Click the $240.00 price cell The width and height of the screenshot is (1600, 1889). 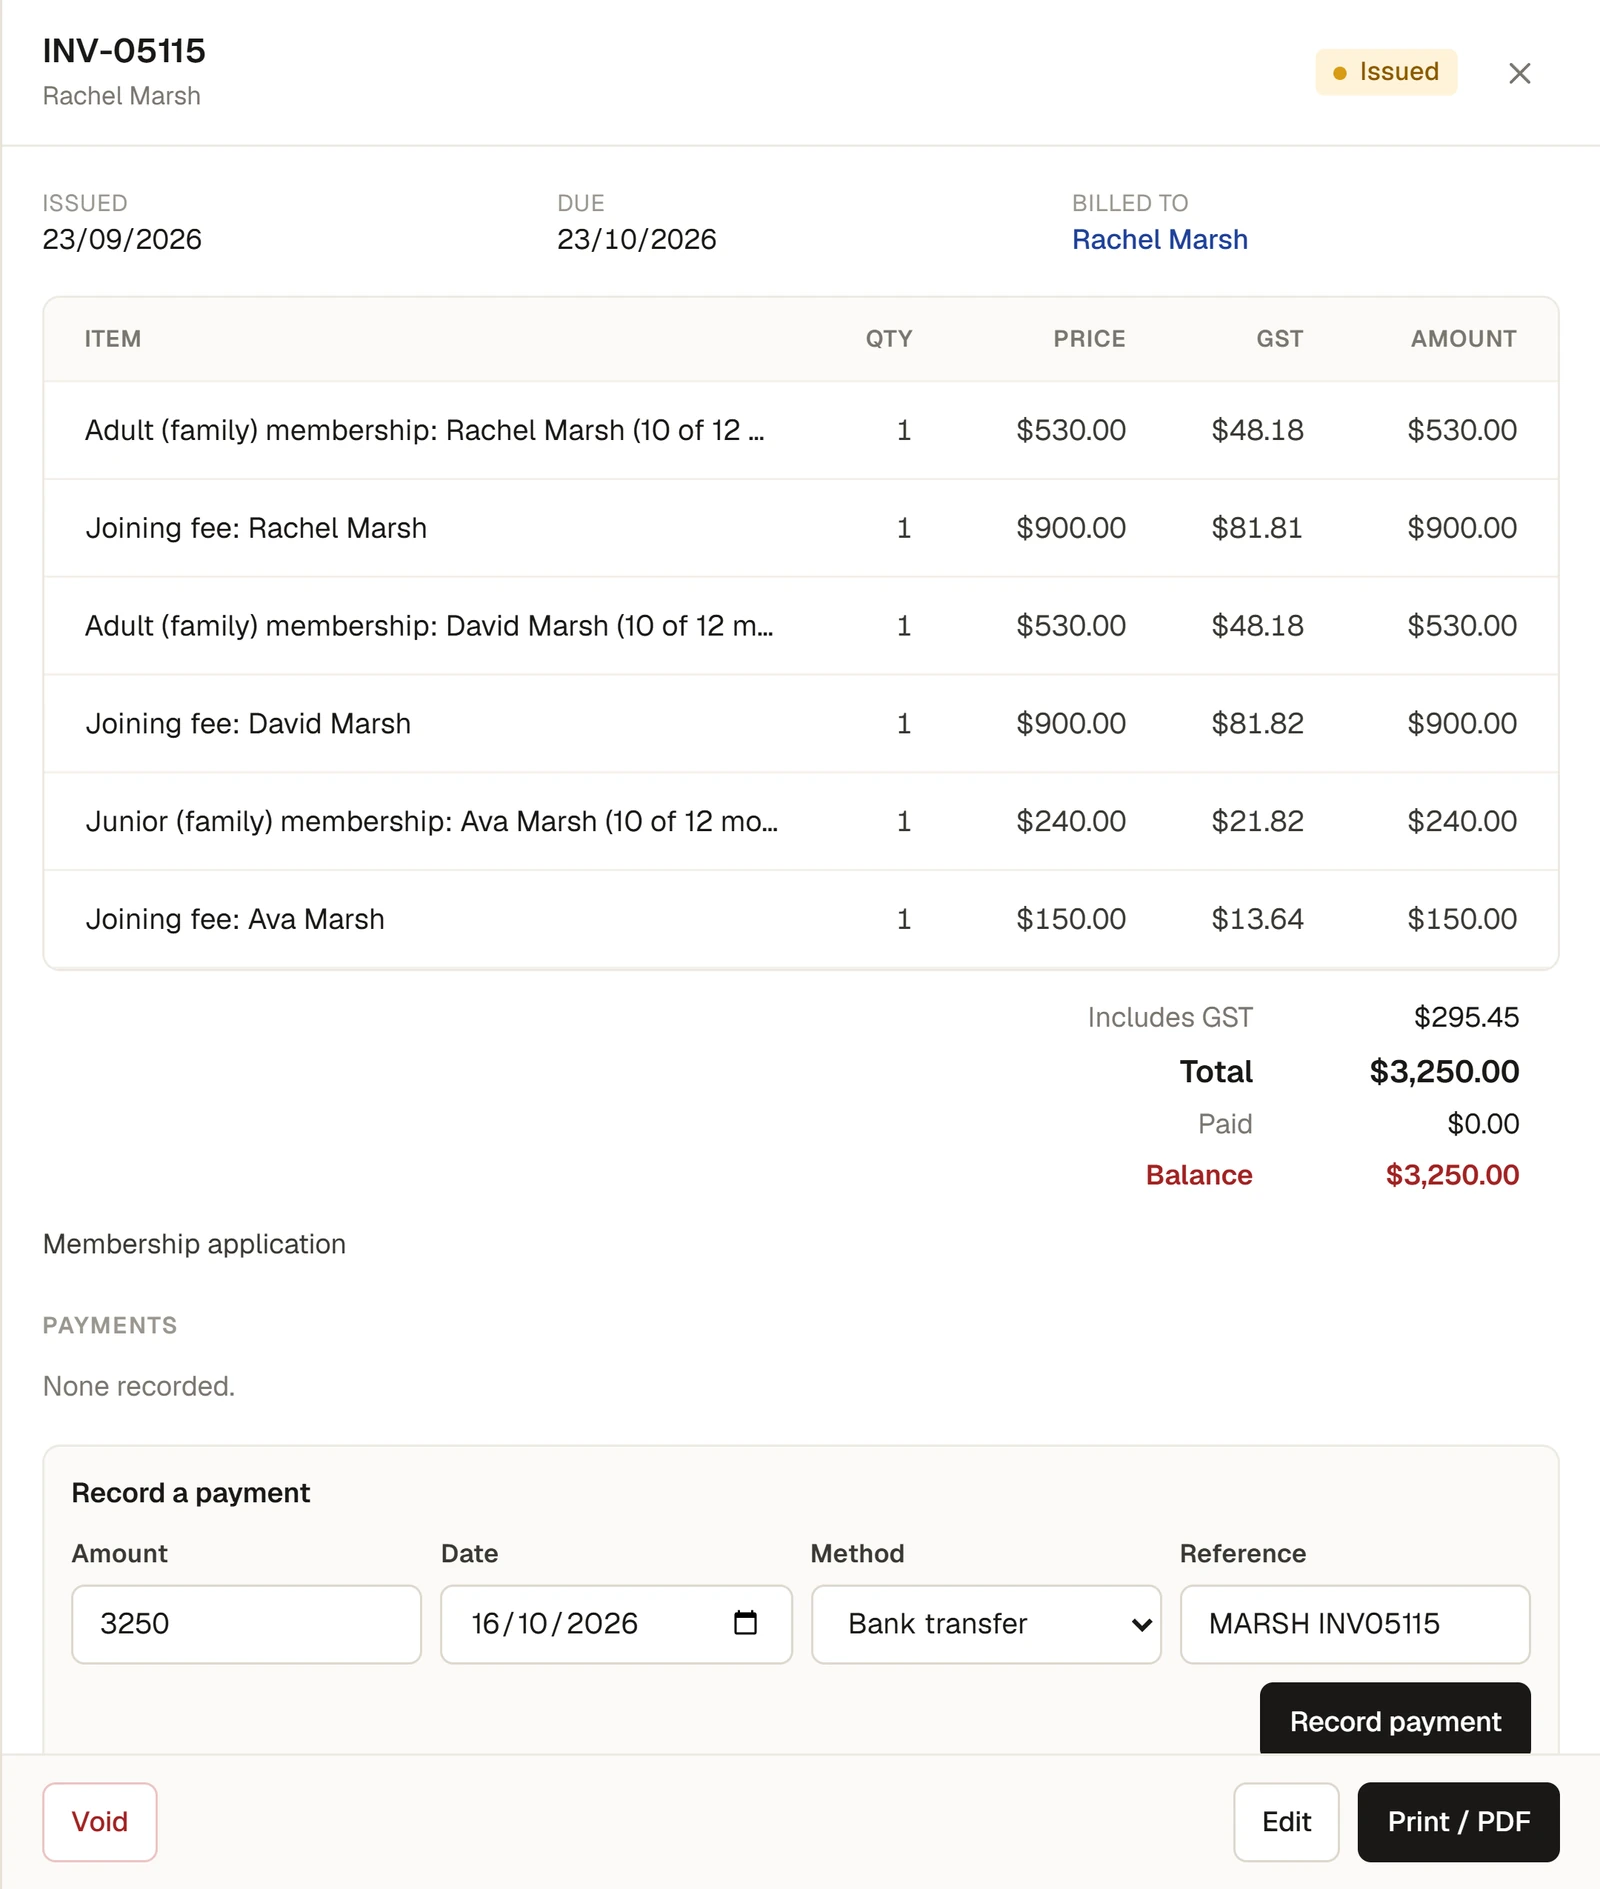coord(1071,821)
